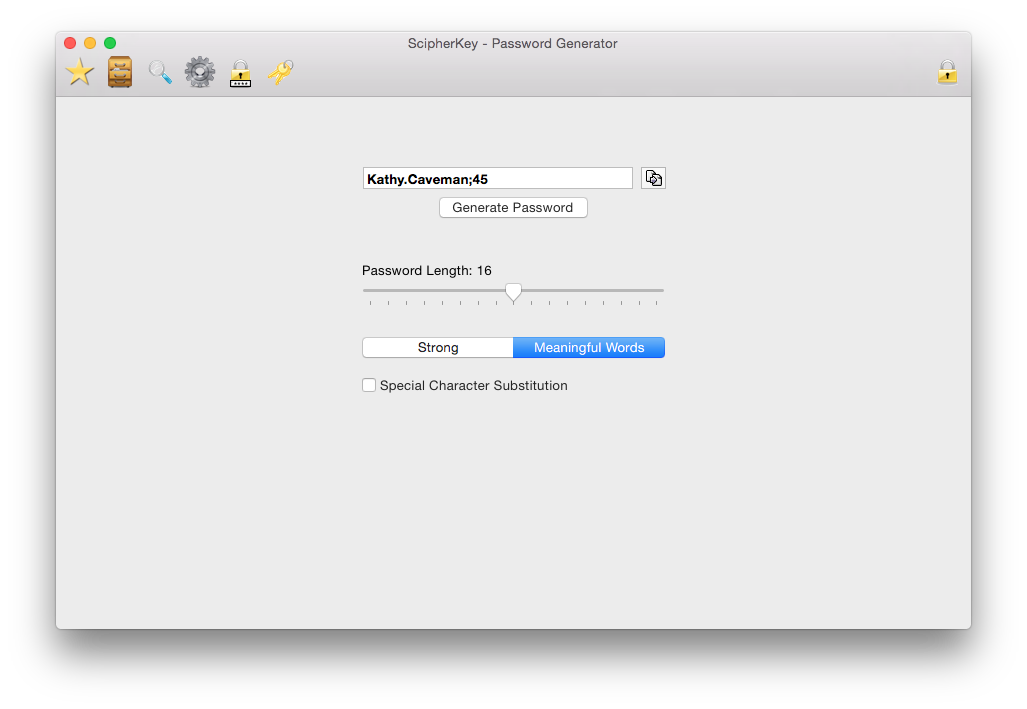
Task: Copy generated password with the copy icon
Action: [653, 178]
